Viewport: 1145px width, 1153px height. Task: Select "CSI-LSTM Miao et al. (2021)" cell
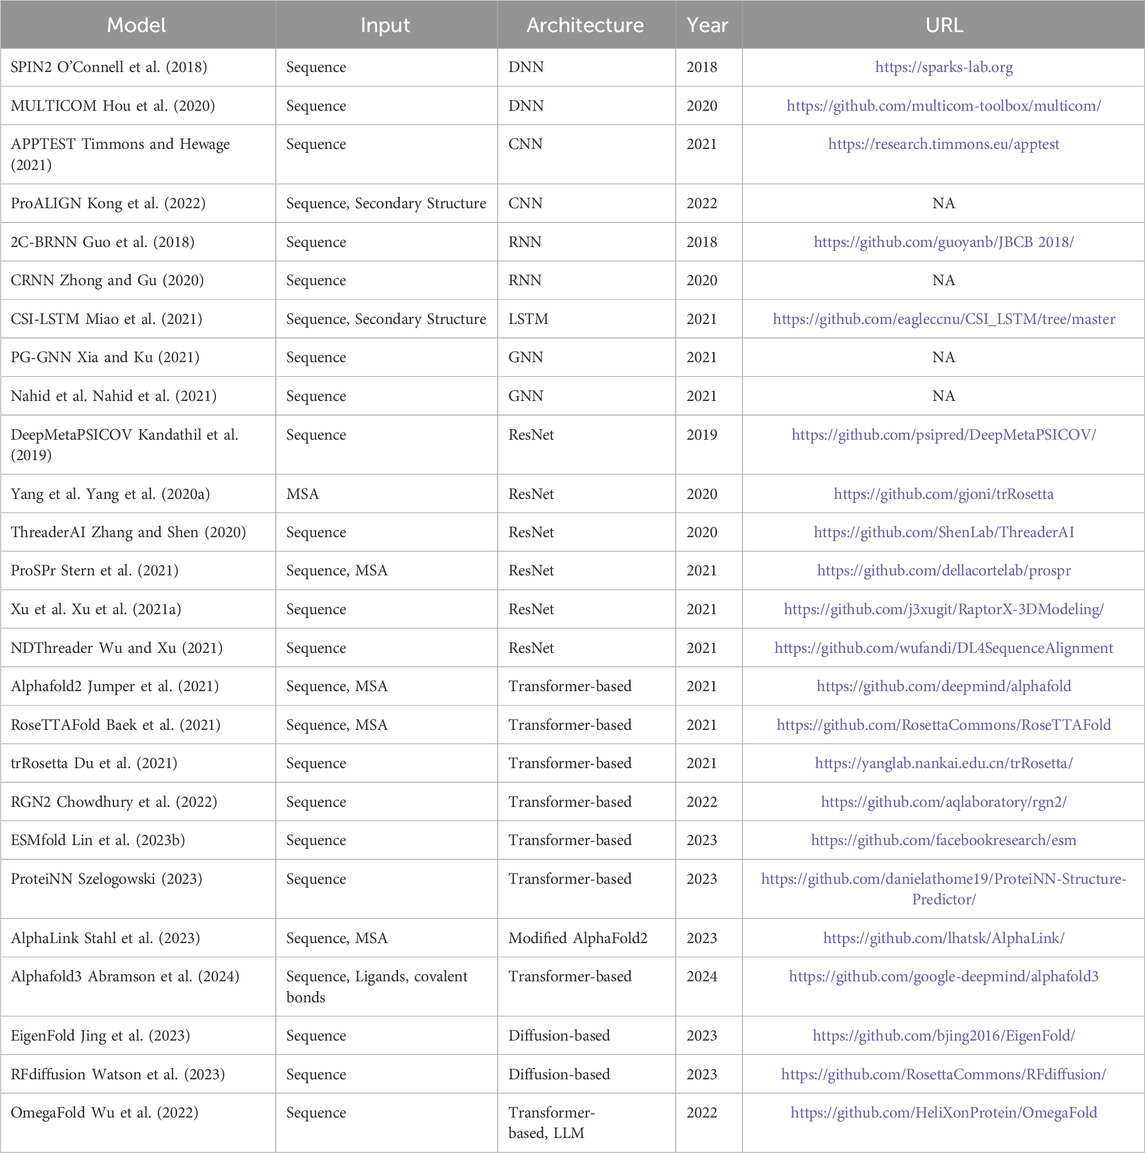(x=138, y=319)
